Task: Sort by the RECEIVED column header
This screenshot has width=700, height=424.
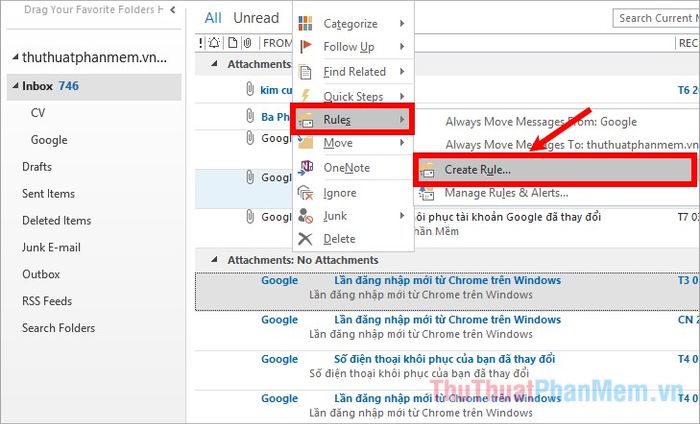Action: pos(688,43)
